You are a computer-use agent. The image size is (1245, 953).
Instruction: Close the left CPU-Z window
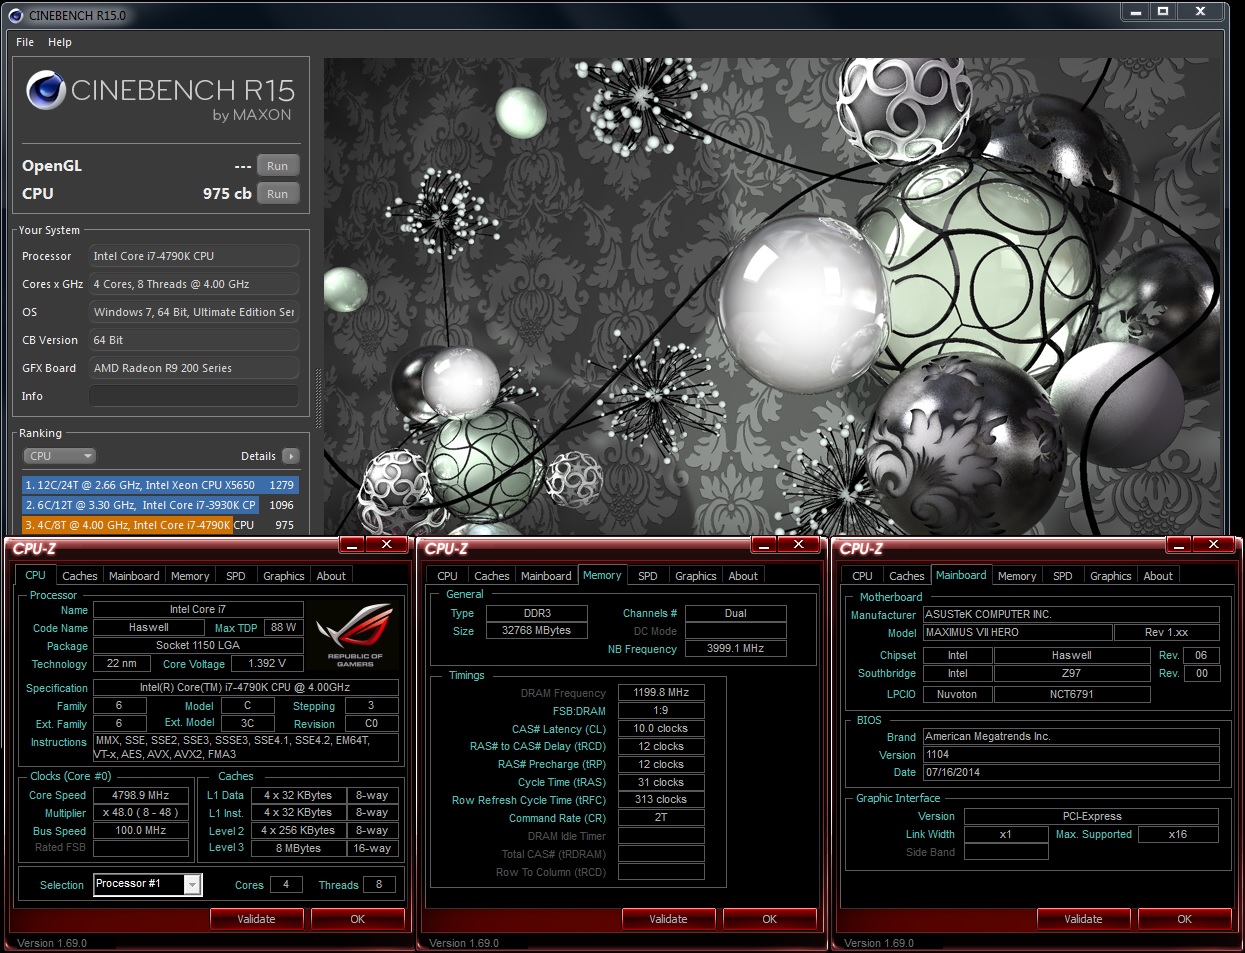386,545
